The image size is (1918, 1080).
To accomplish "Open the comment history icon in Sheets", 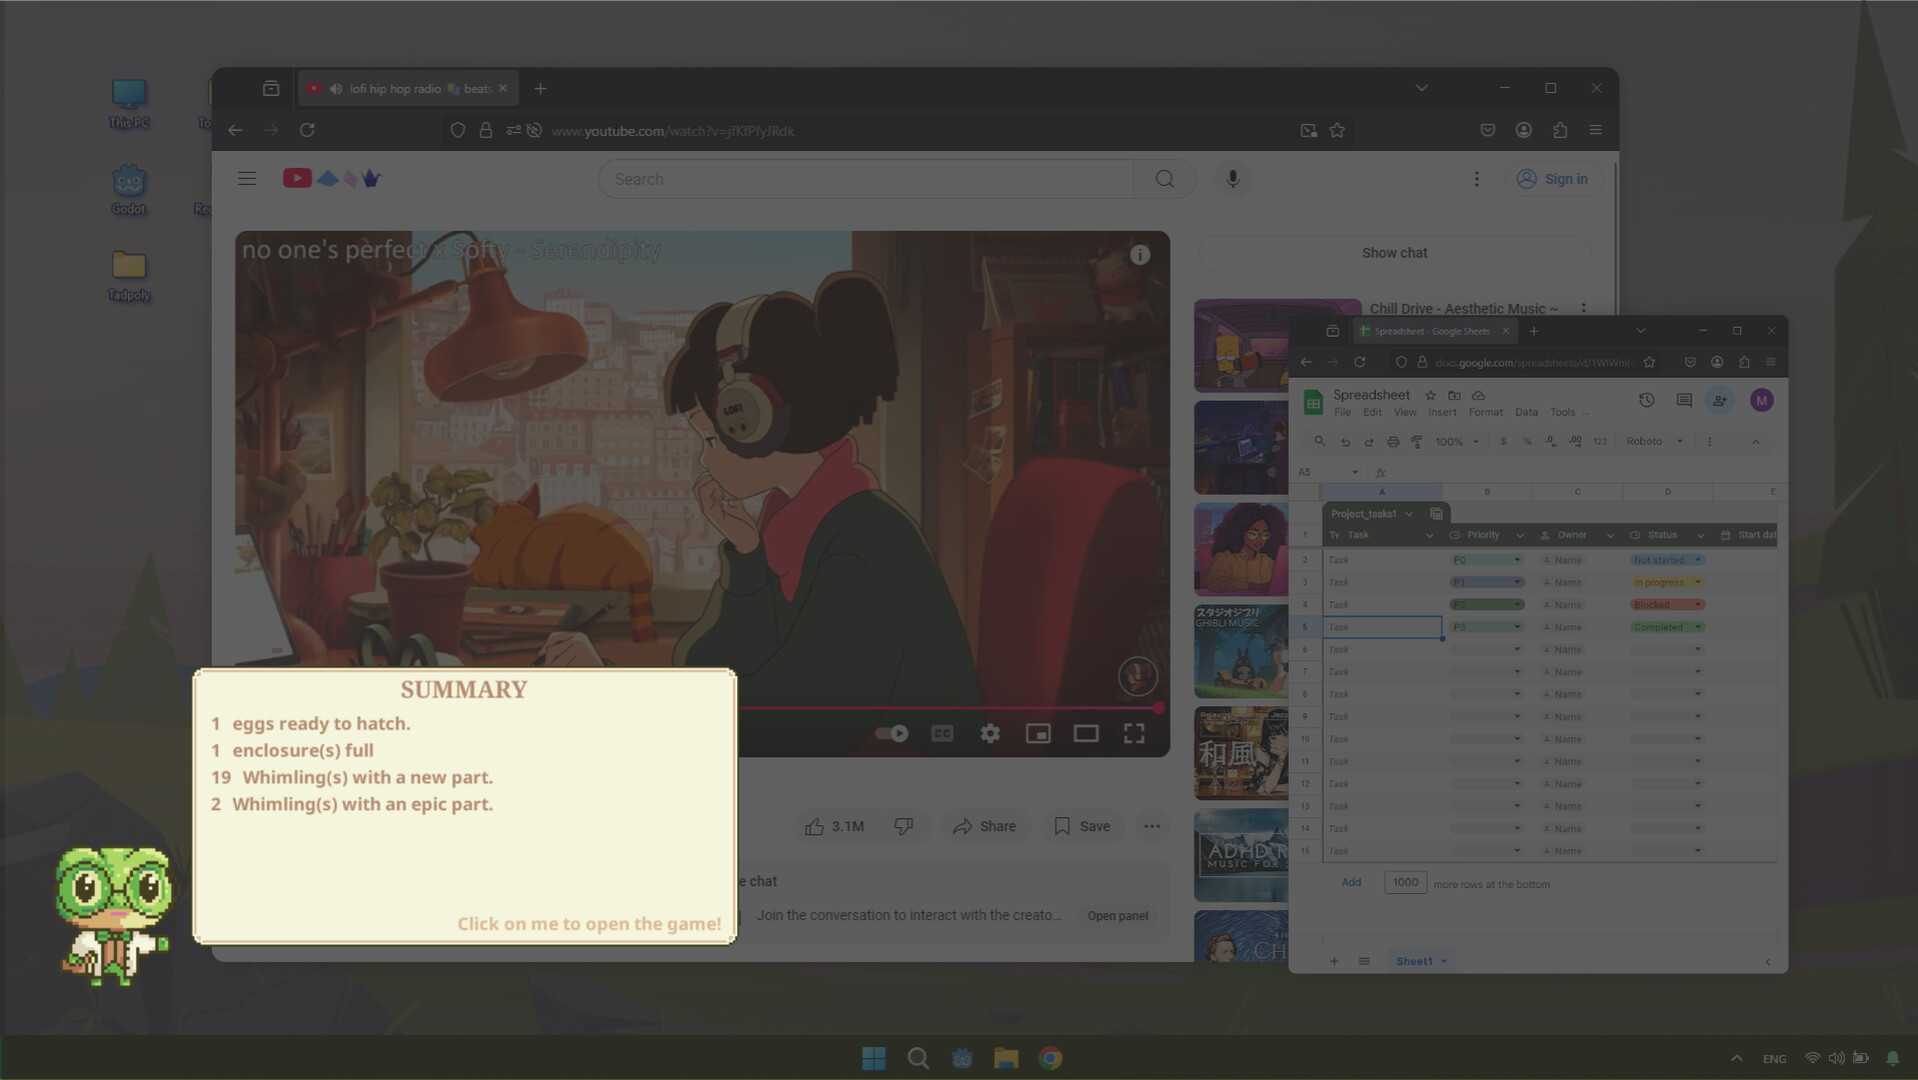I will point(1684,400).
